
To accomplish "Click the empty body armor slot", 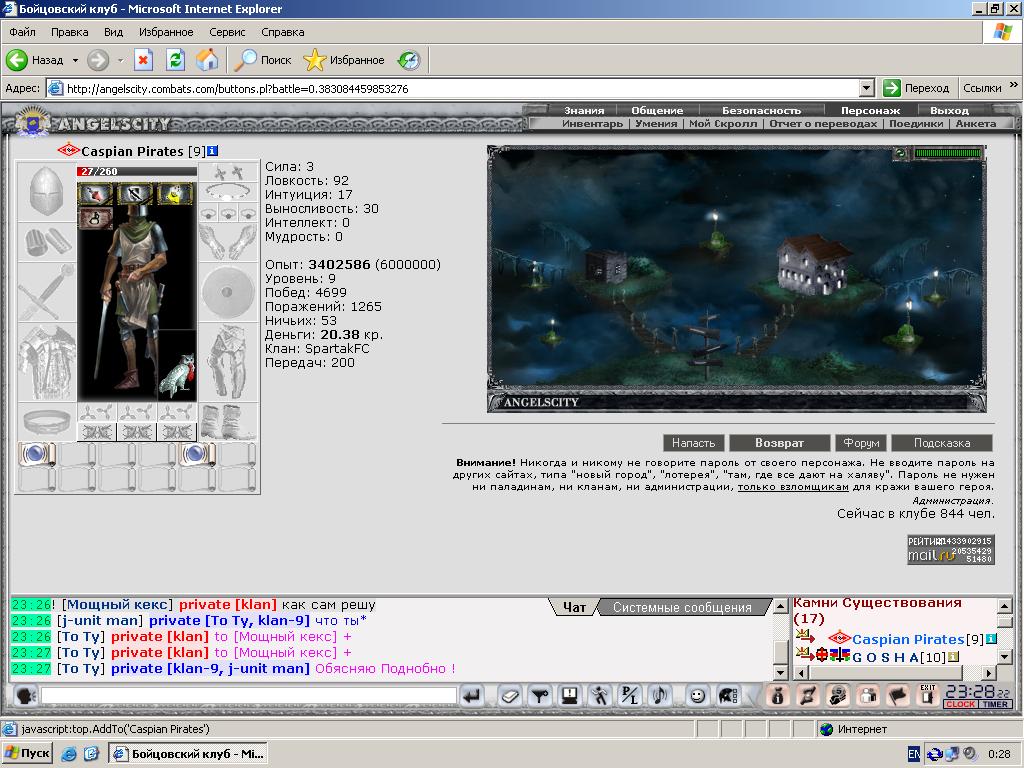I will point(46,362).
